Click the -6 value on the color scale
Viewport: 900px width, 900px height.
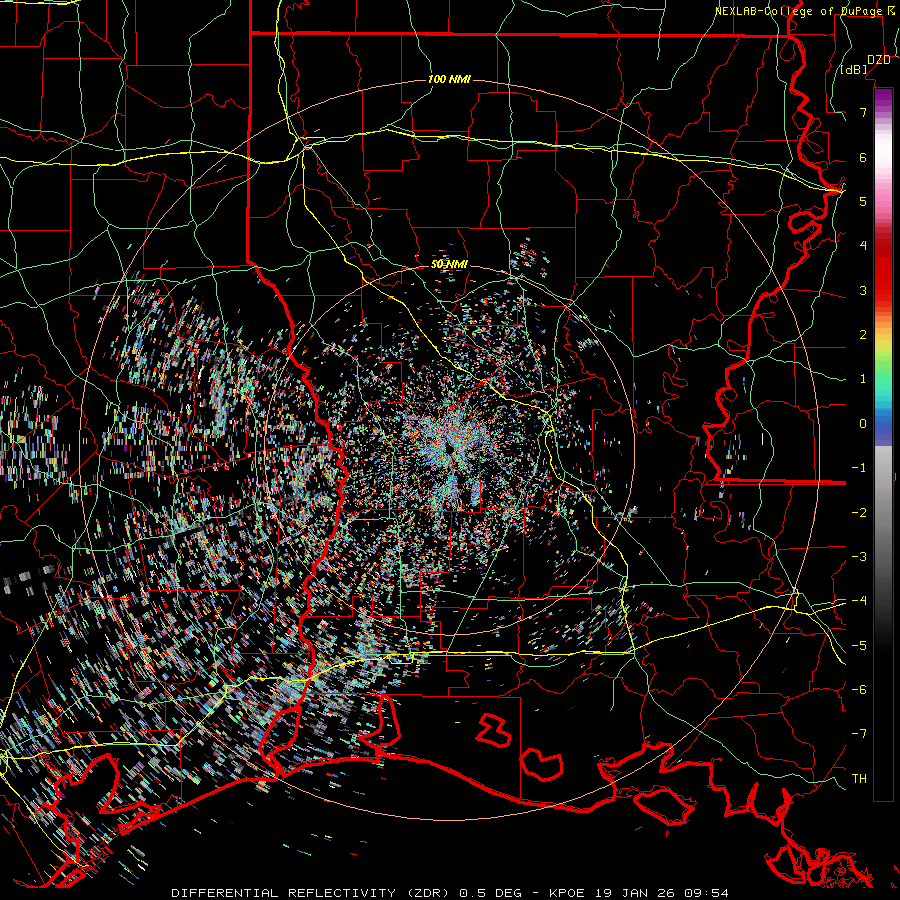tap(859, 690)
